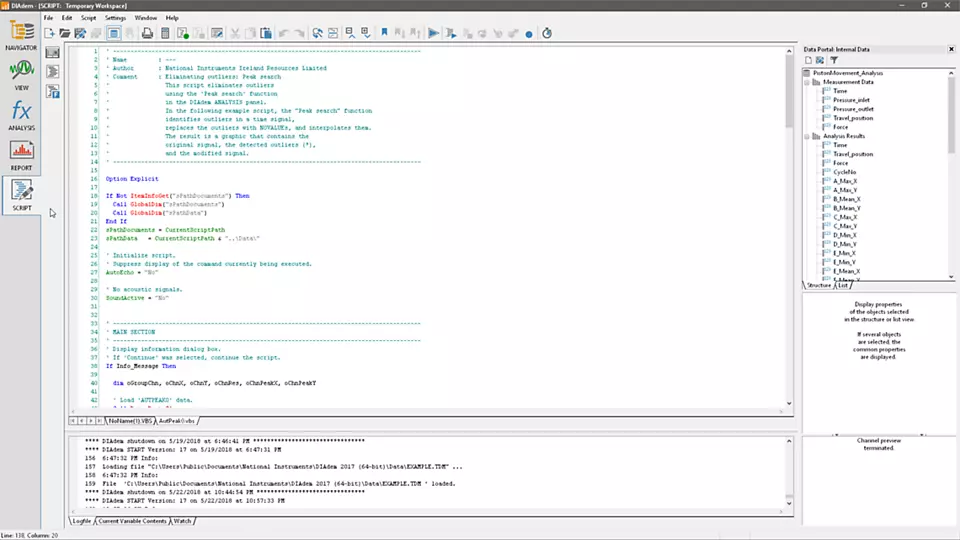Select B_Mean_Y channel
This screenshot has width=960, height=540.
(847, 208)
